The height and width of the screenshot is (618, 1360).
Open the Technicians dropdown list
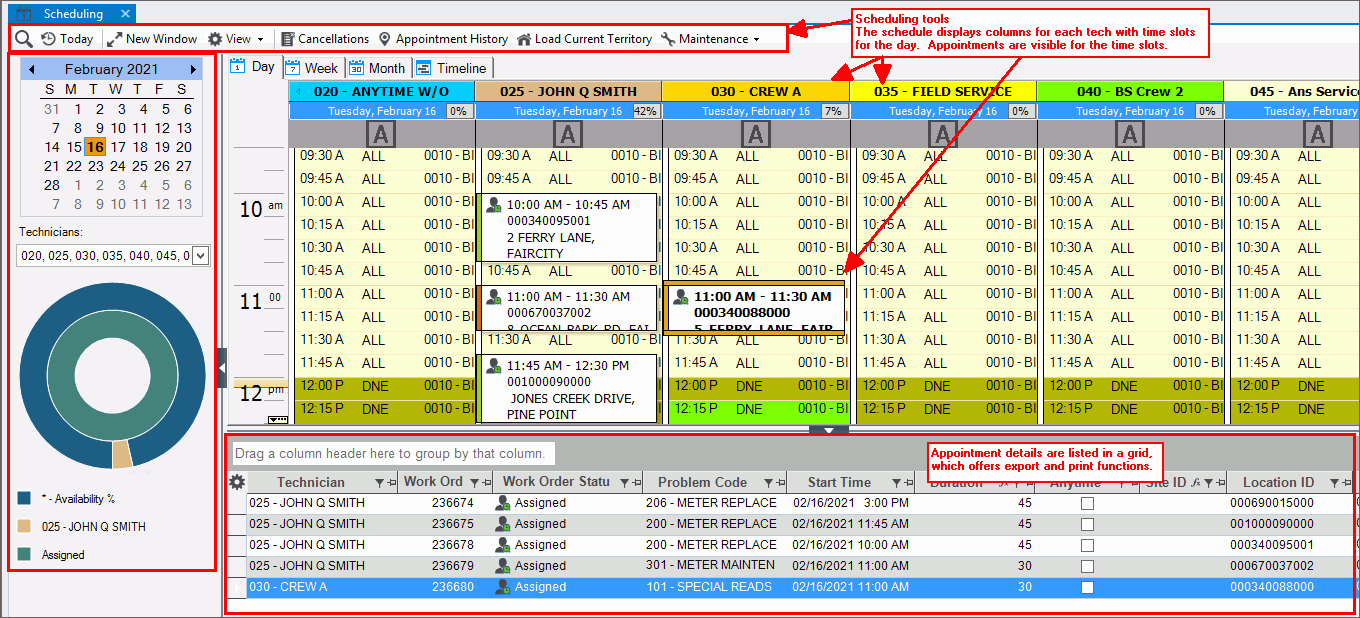click(x=200, y=256)
